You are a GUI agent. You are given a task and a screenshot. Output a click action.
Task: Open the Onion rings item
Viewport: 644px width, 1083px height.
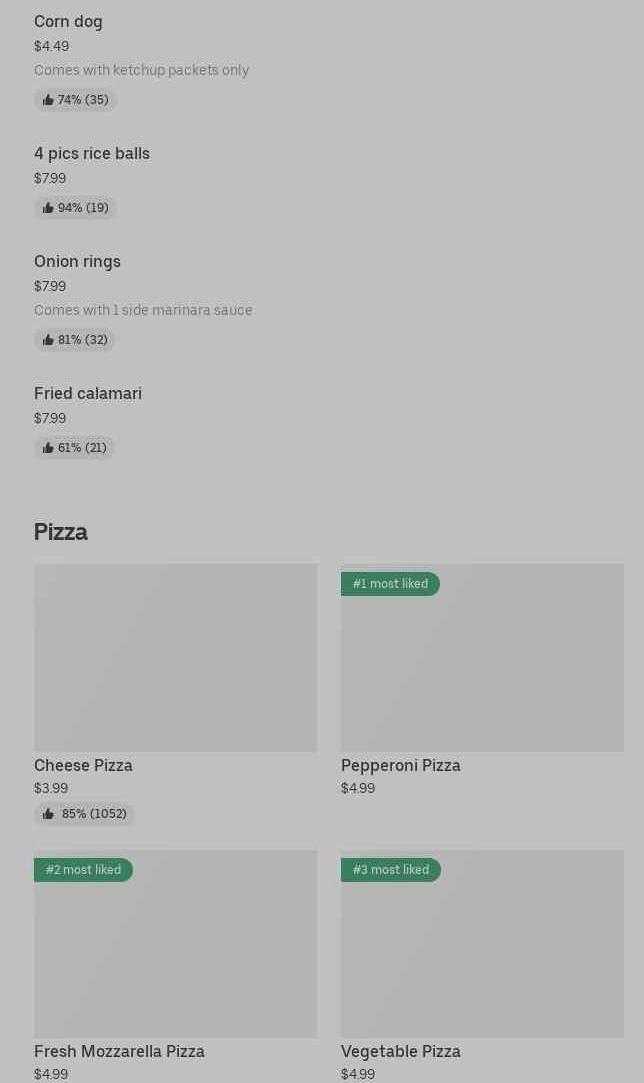coord(77,261)
